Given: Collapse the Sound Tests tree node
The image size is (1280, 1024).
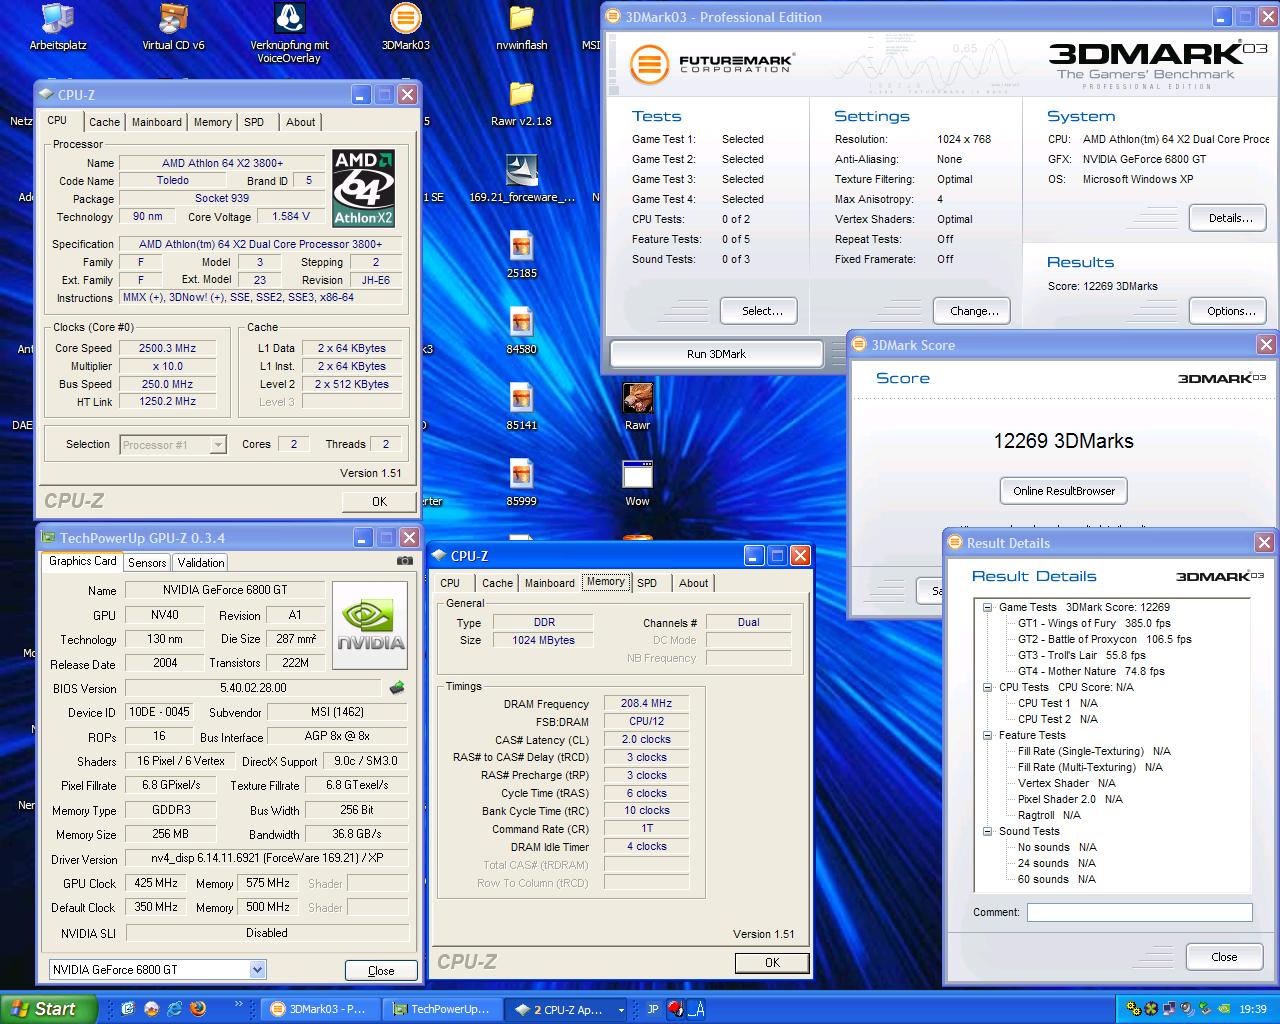Looking at the screenshot, I should pos(987,831).
